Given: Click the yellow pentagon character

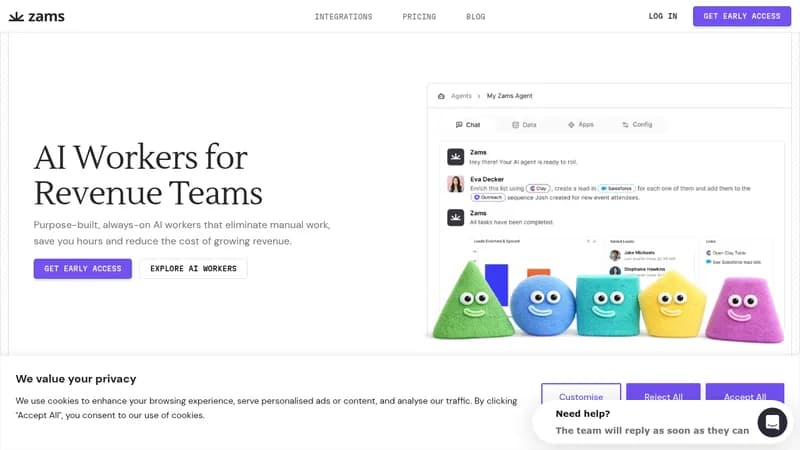Looking at the screenshot, I should pyautogui.click(x=672, y=305).
